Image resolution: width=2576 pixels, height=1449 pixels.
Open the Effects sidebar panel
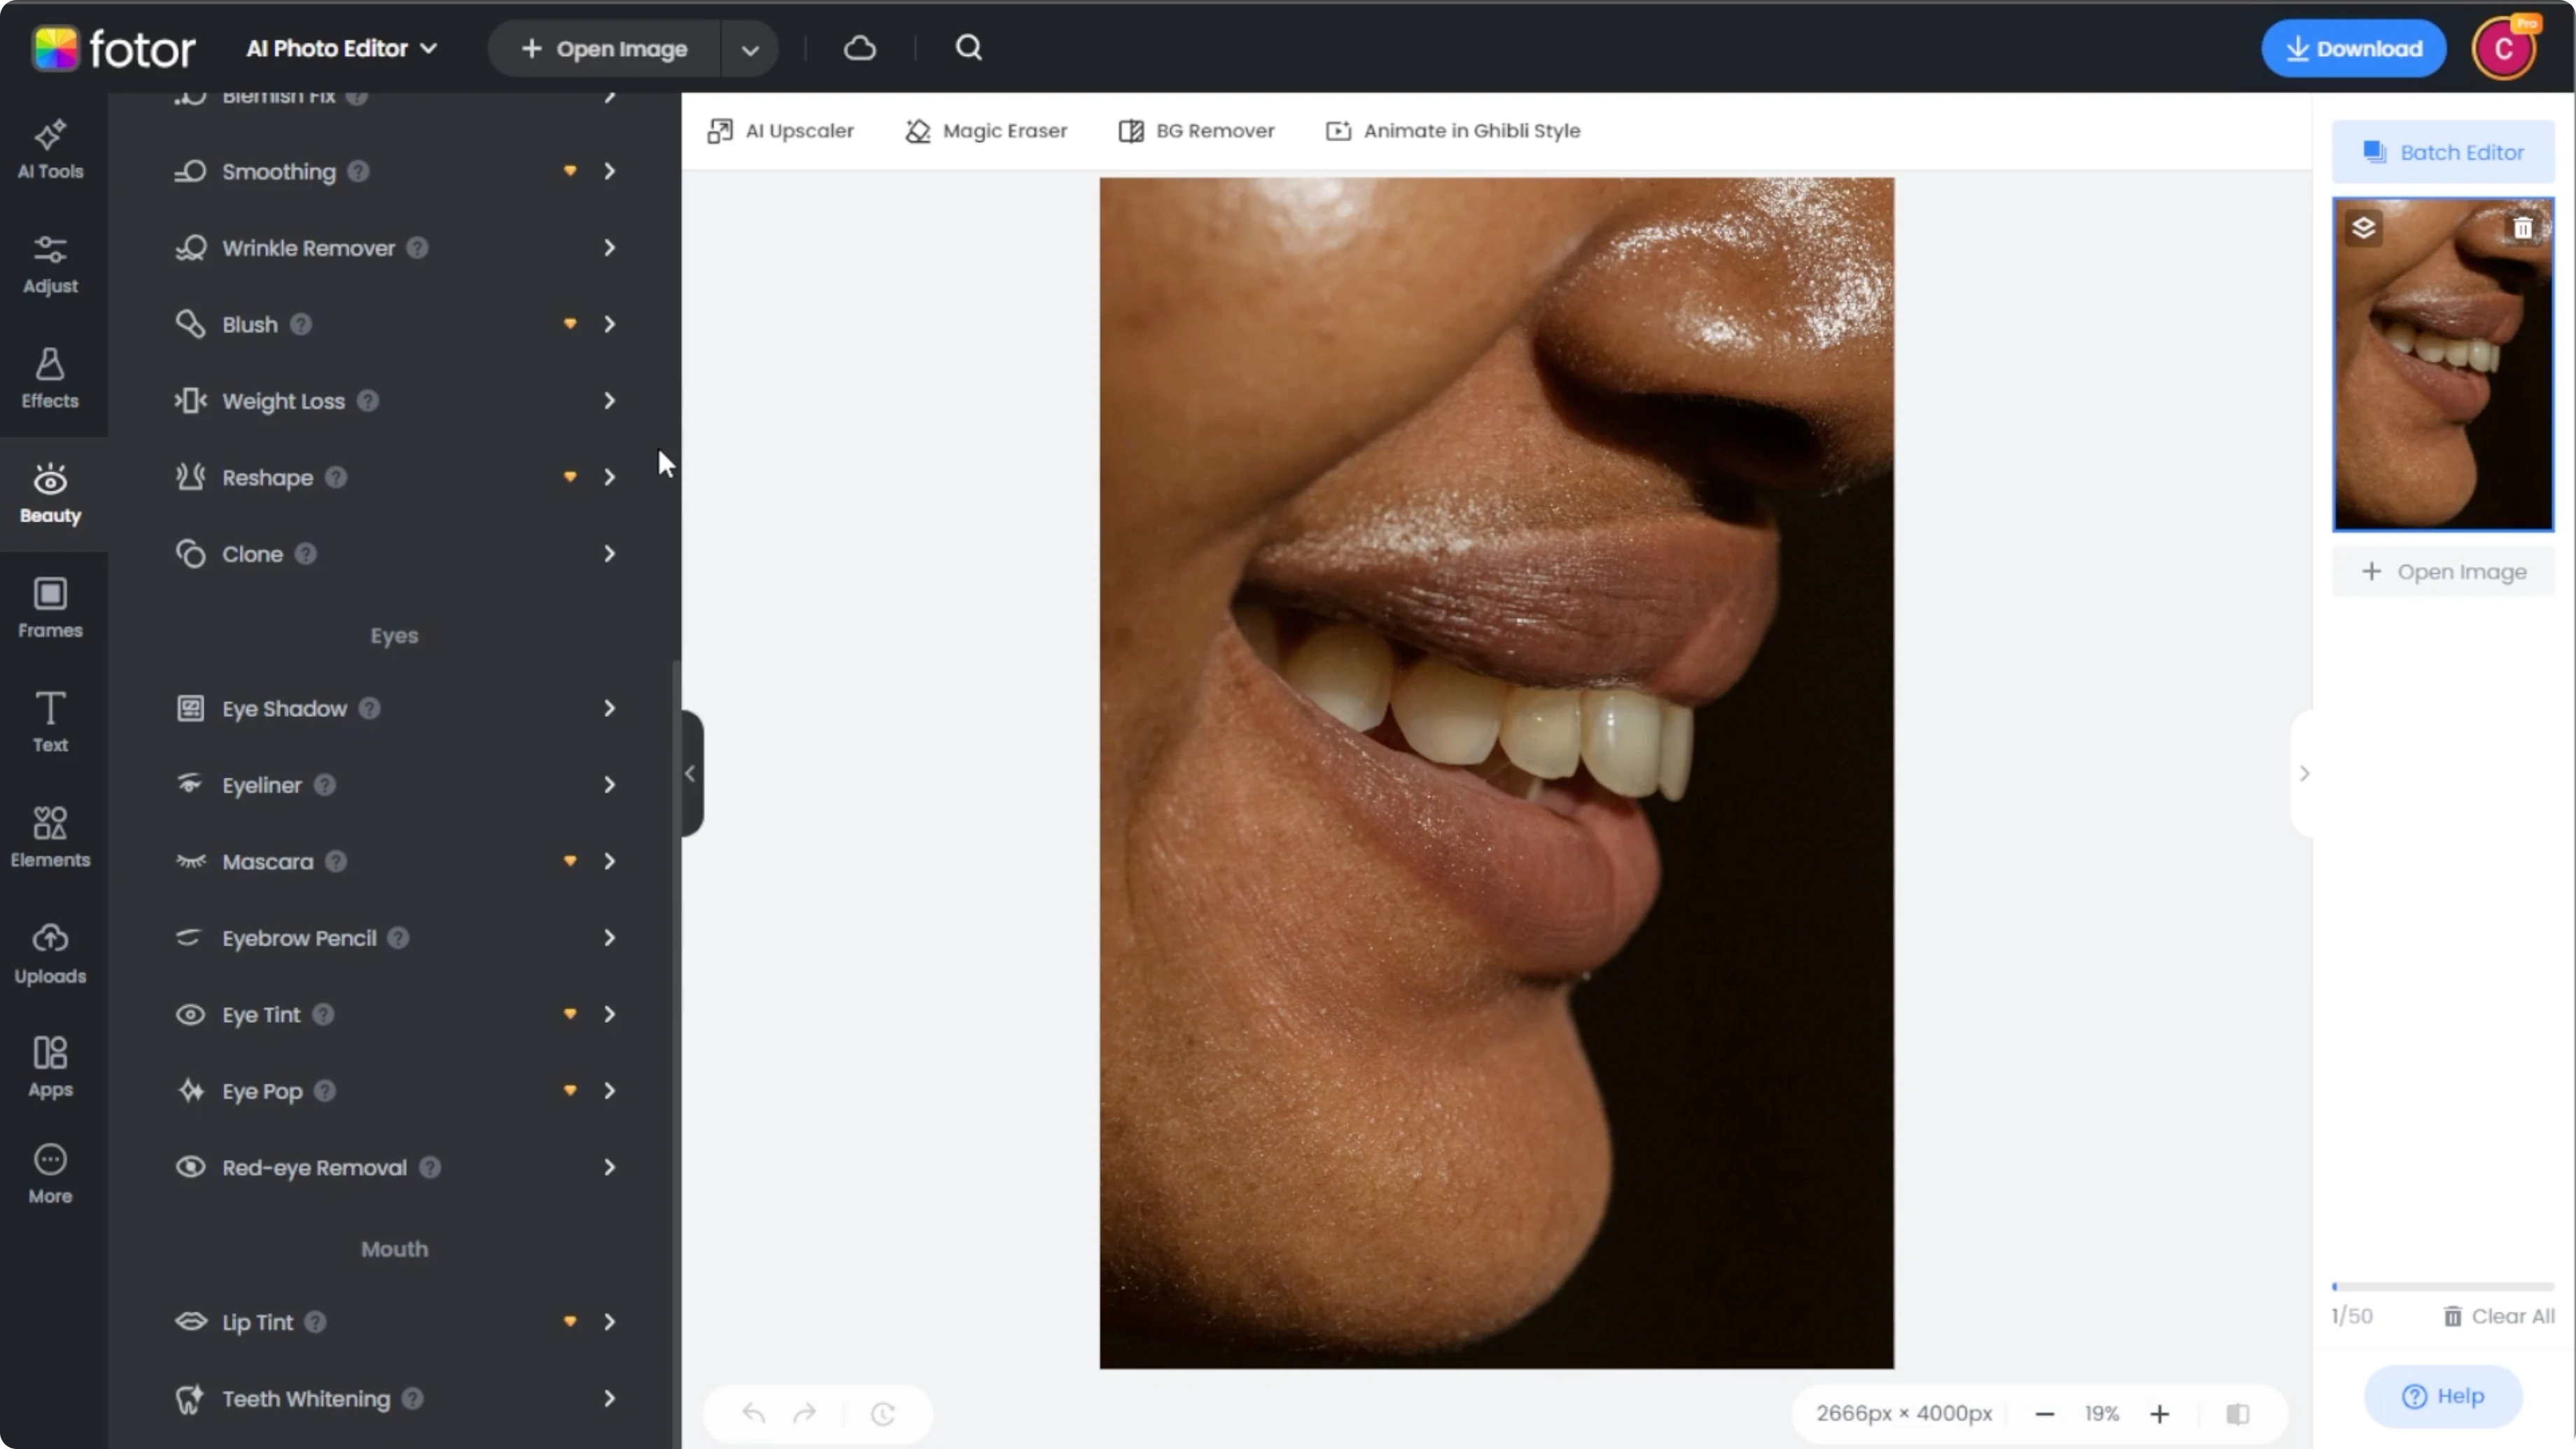[50, 379]
